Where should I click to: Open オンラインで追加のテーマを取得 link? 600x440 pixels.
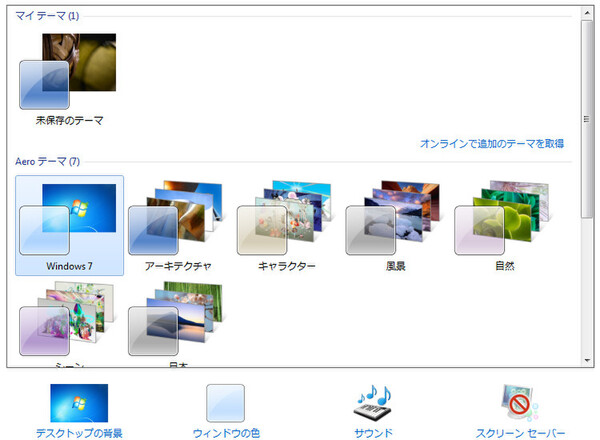[492, 144]
